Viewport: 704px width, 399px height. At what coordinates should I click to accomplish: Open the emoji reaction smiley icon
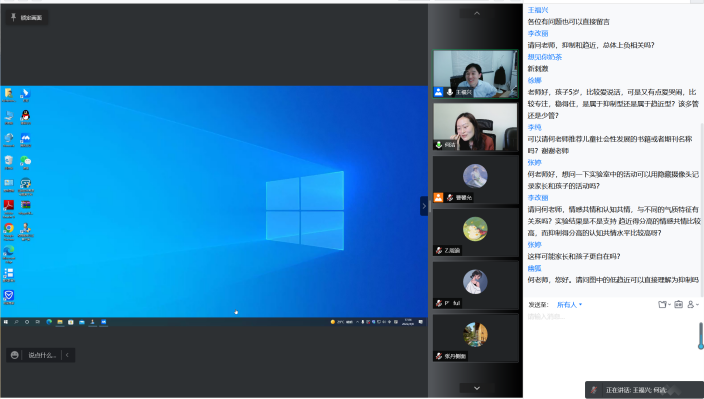click(14, 355)
